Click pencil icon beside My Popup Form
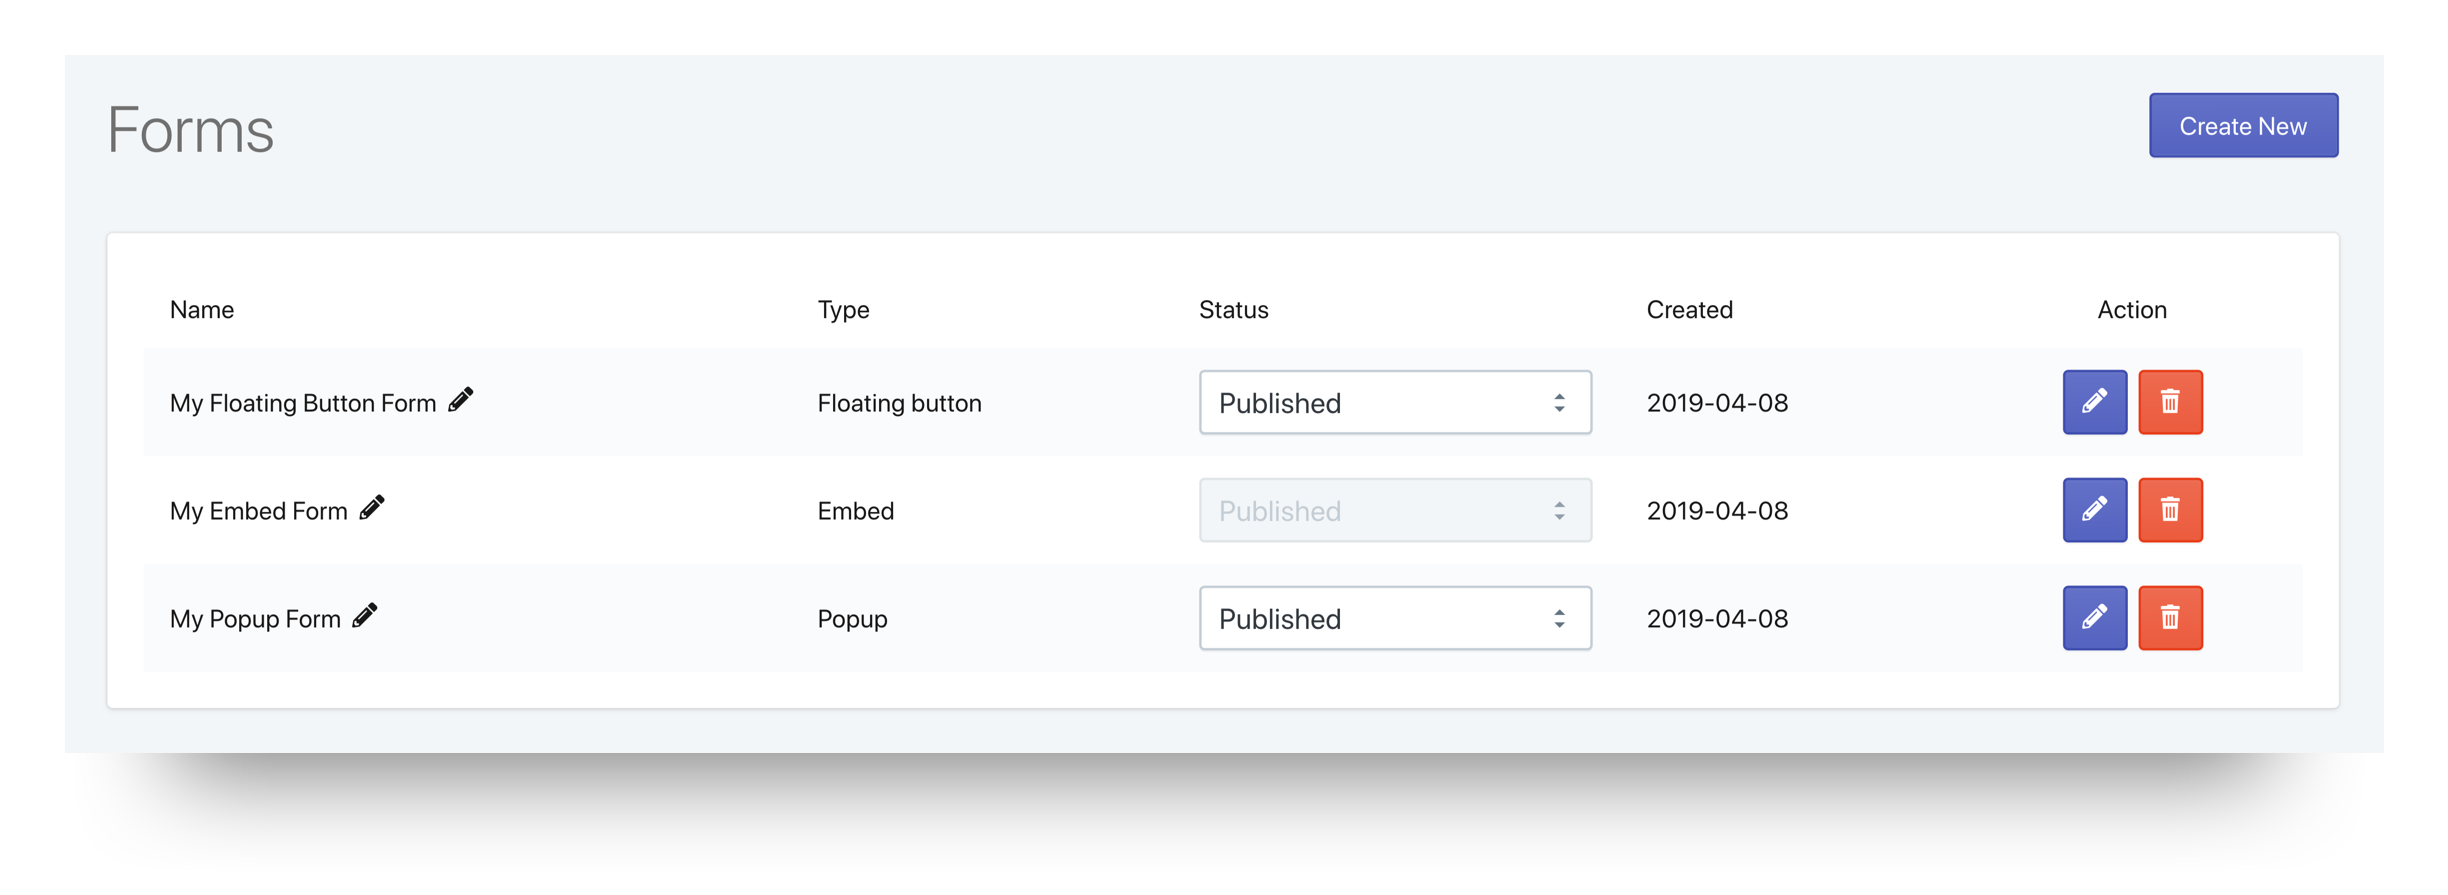Screen dimensions: 2448x895 365,616
